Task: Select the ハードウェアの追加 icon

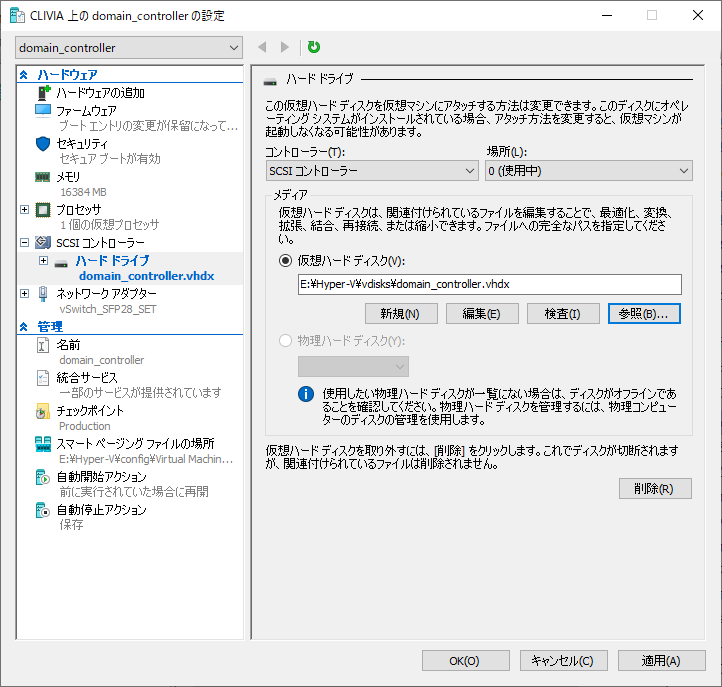Action: click(x=43, y=93)
